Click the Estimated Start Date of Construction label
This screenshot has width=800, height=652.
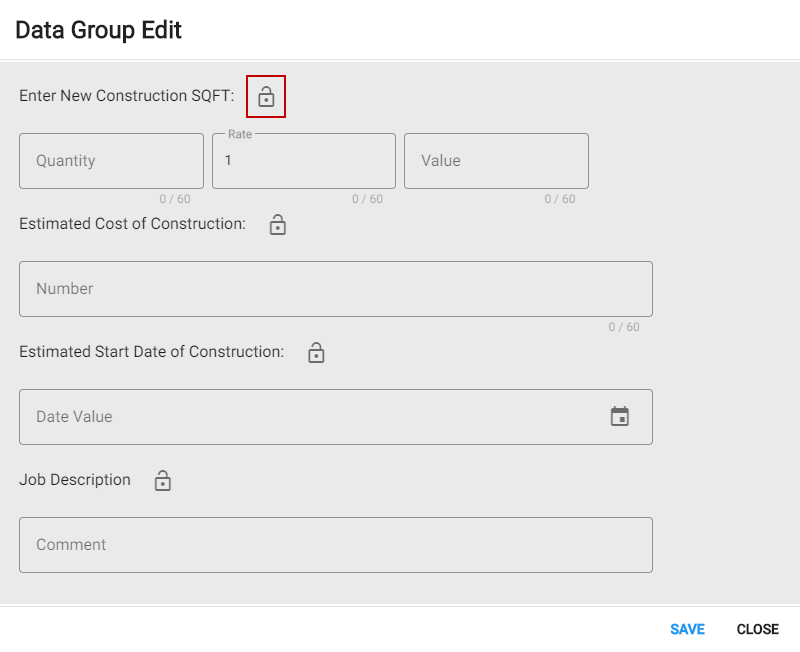coord(151,352)
